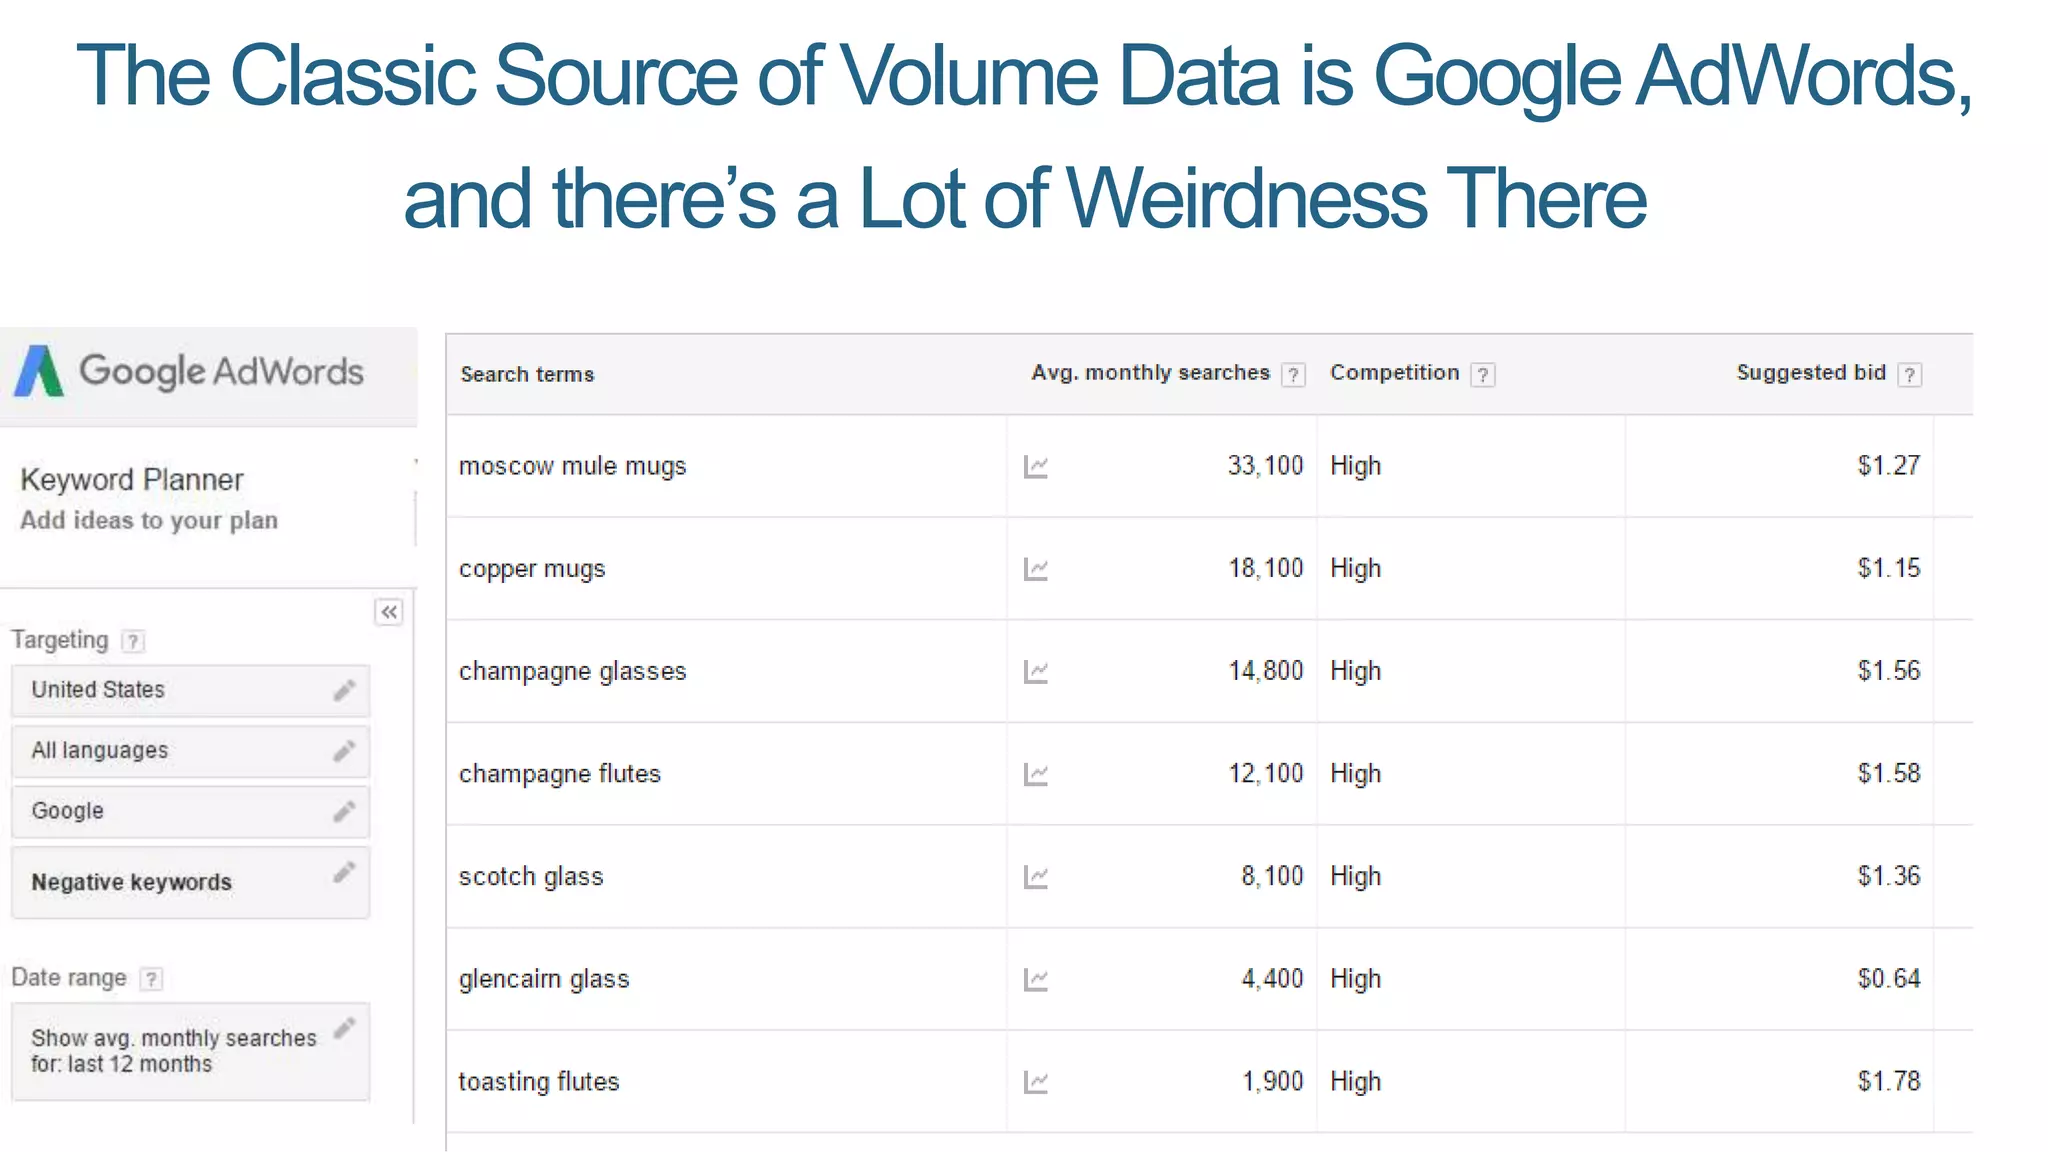Select the 'glencairn glass' search term

[544, 979]
